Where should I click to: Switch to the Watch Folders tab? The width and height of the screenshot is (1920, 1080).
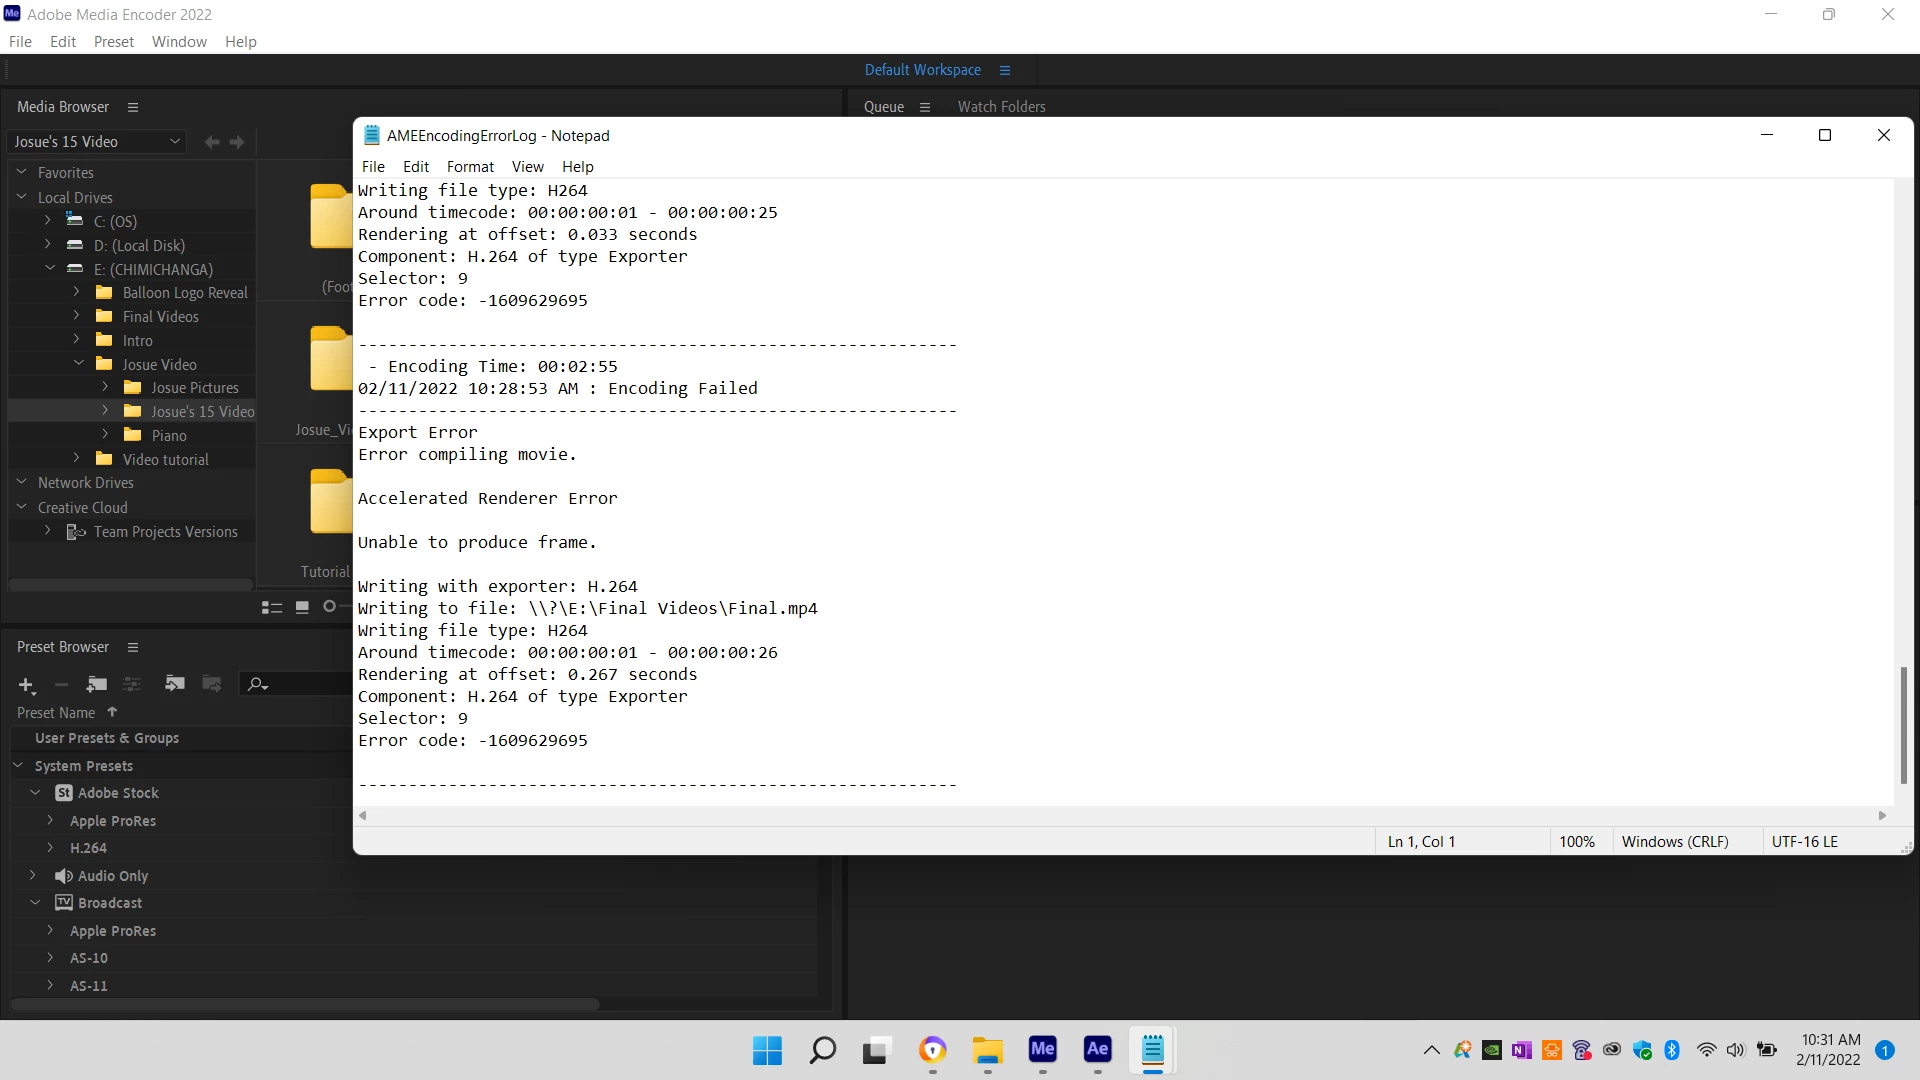click(1001, 107)
